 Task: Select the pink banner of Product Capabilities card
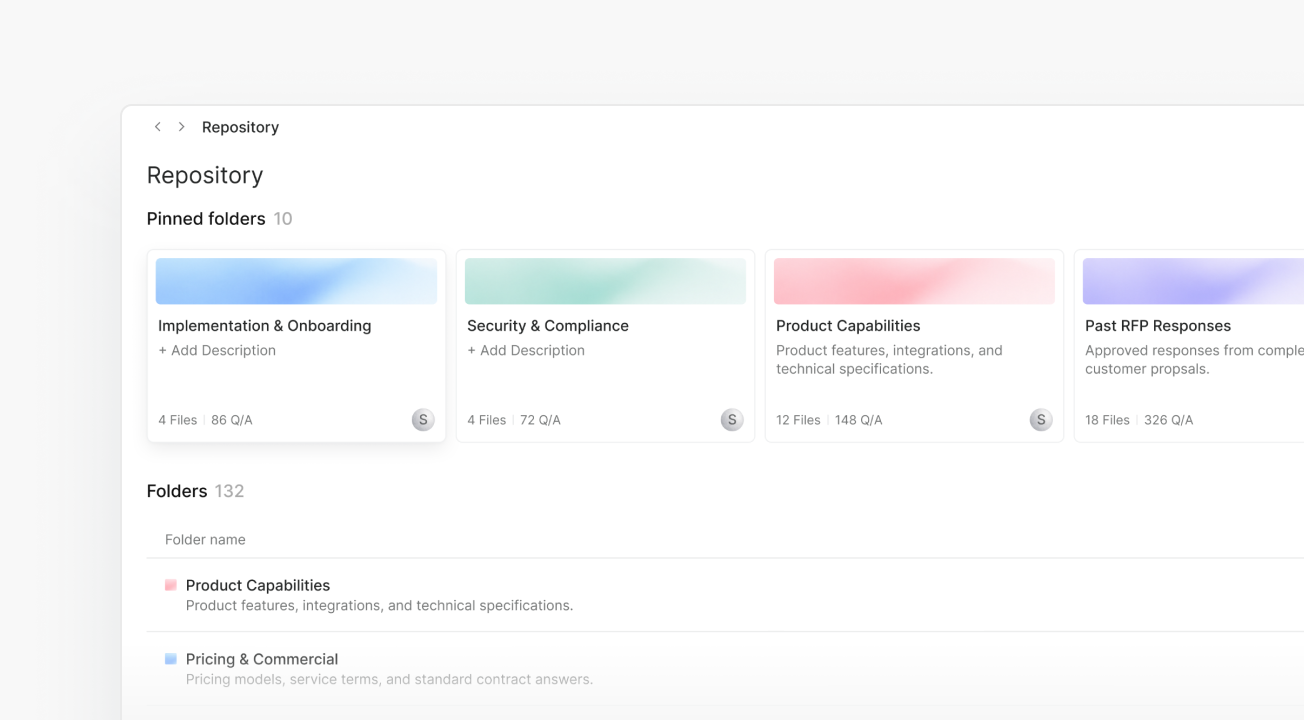[914, 281]
